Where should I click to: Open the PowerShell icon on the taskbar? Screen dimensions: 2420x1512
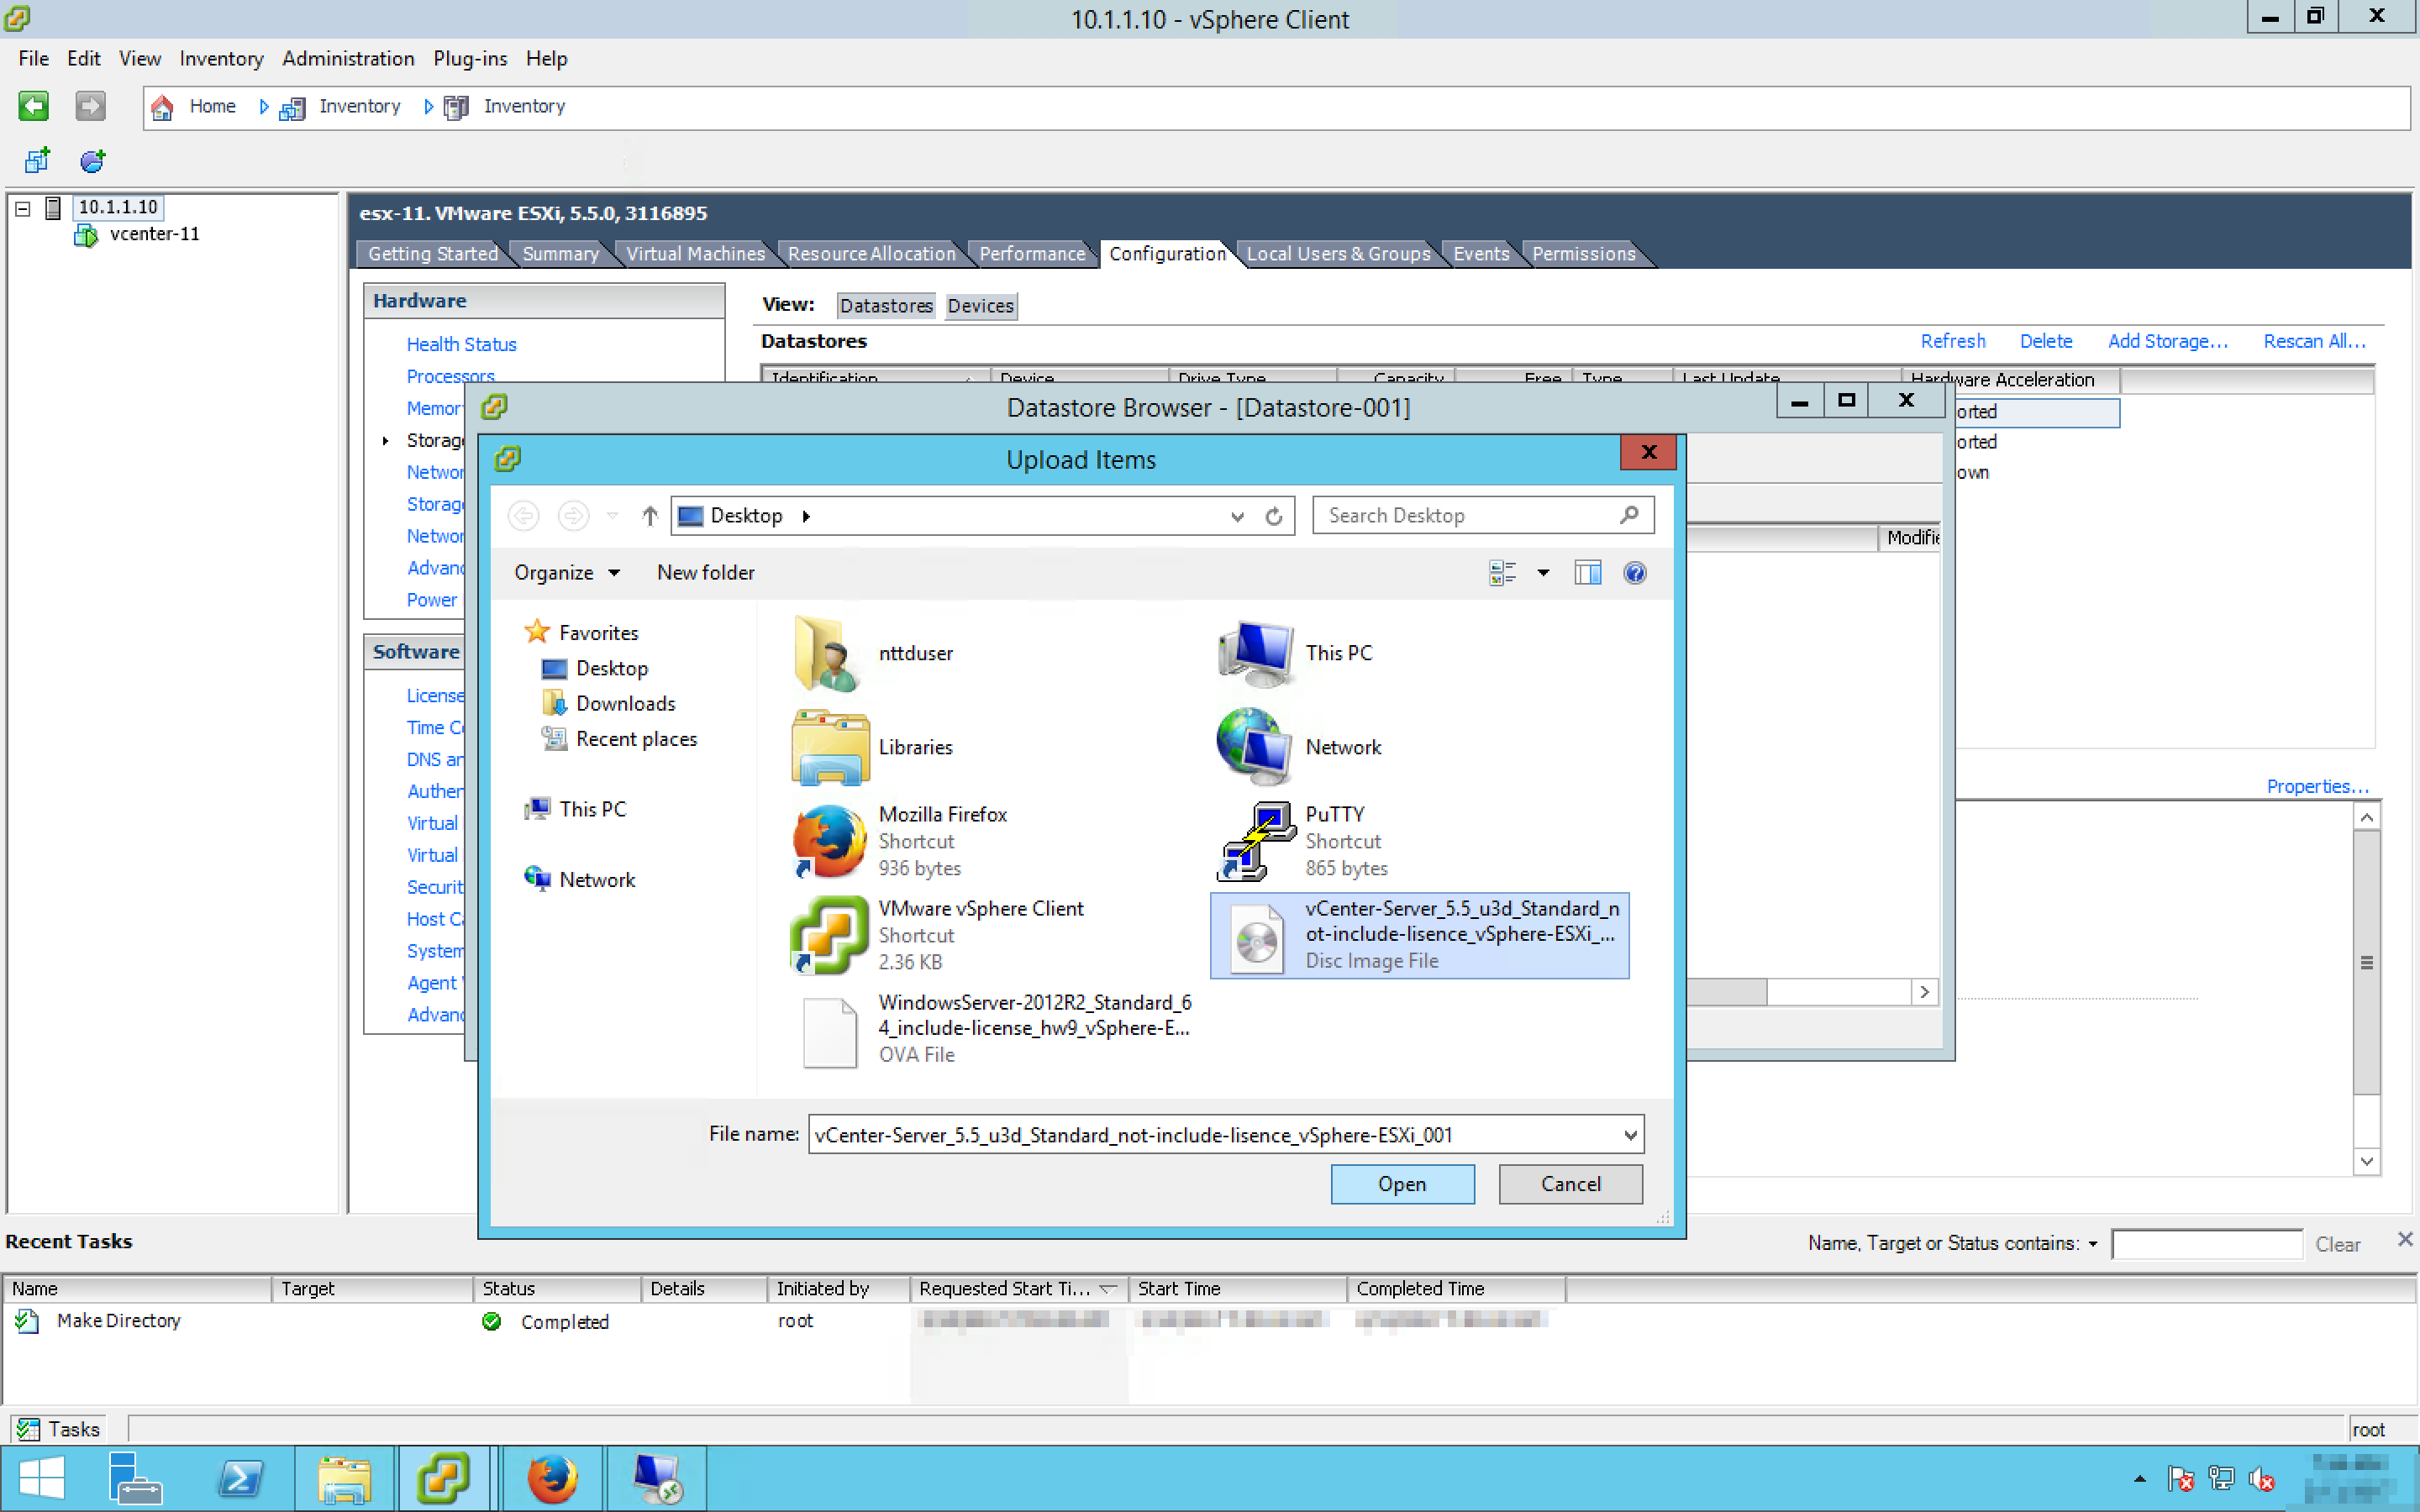click(240, 1478)
